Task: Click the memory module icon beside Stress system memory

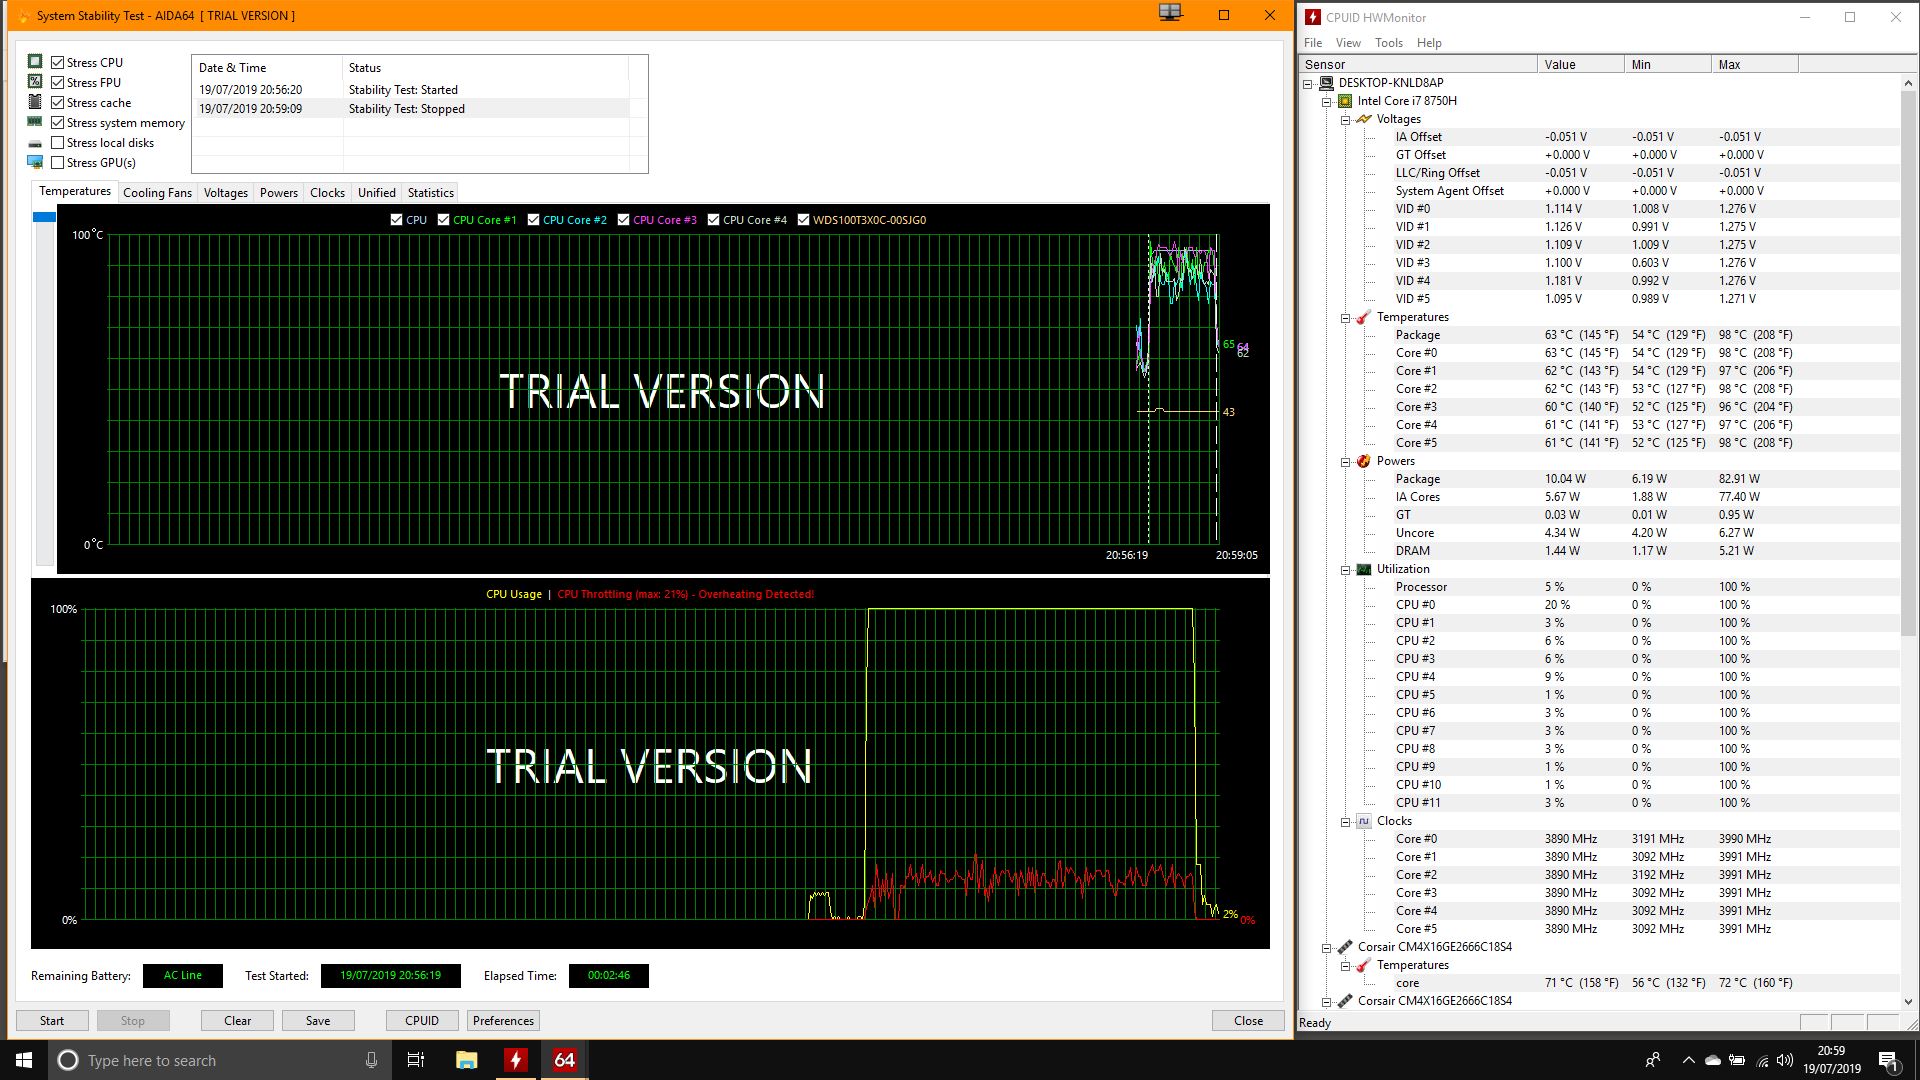Action: pyautogui.click(x=35, y=122)
